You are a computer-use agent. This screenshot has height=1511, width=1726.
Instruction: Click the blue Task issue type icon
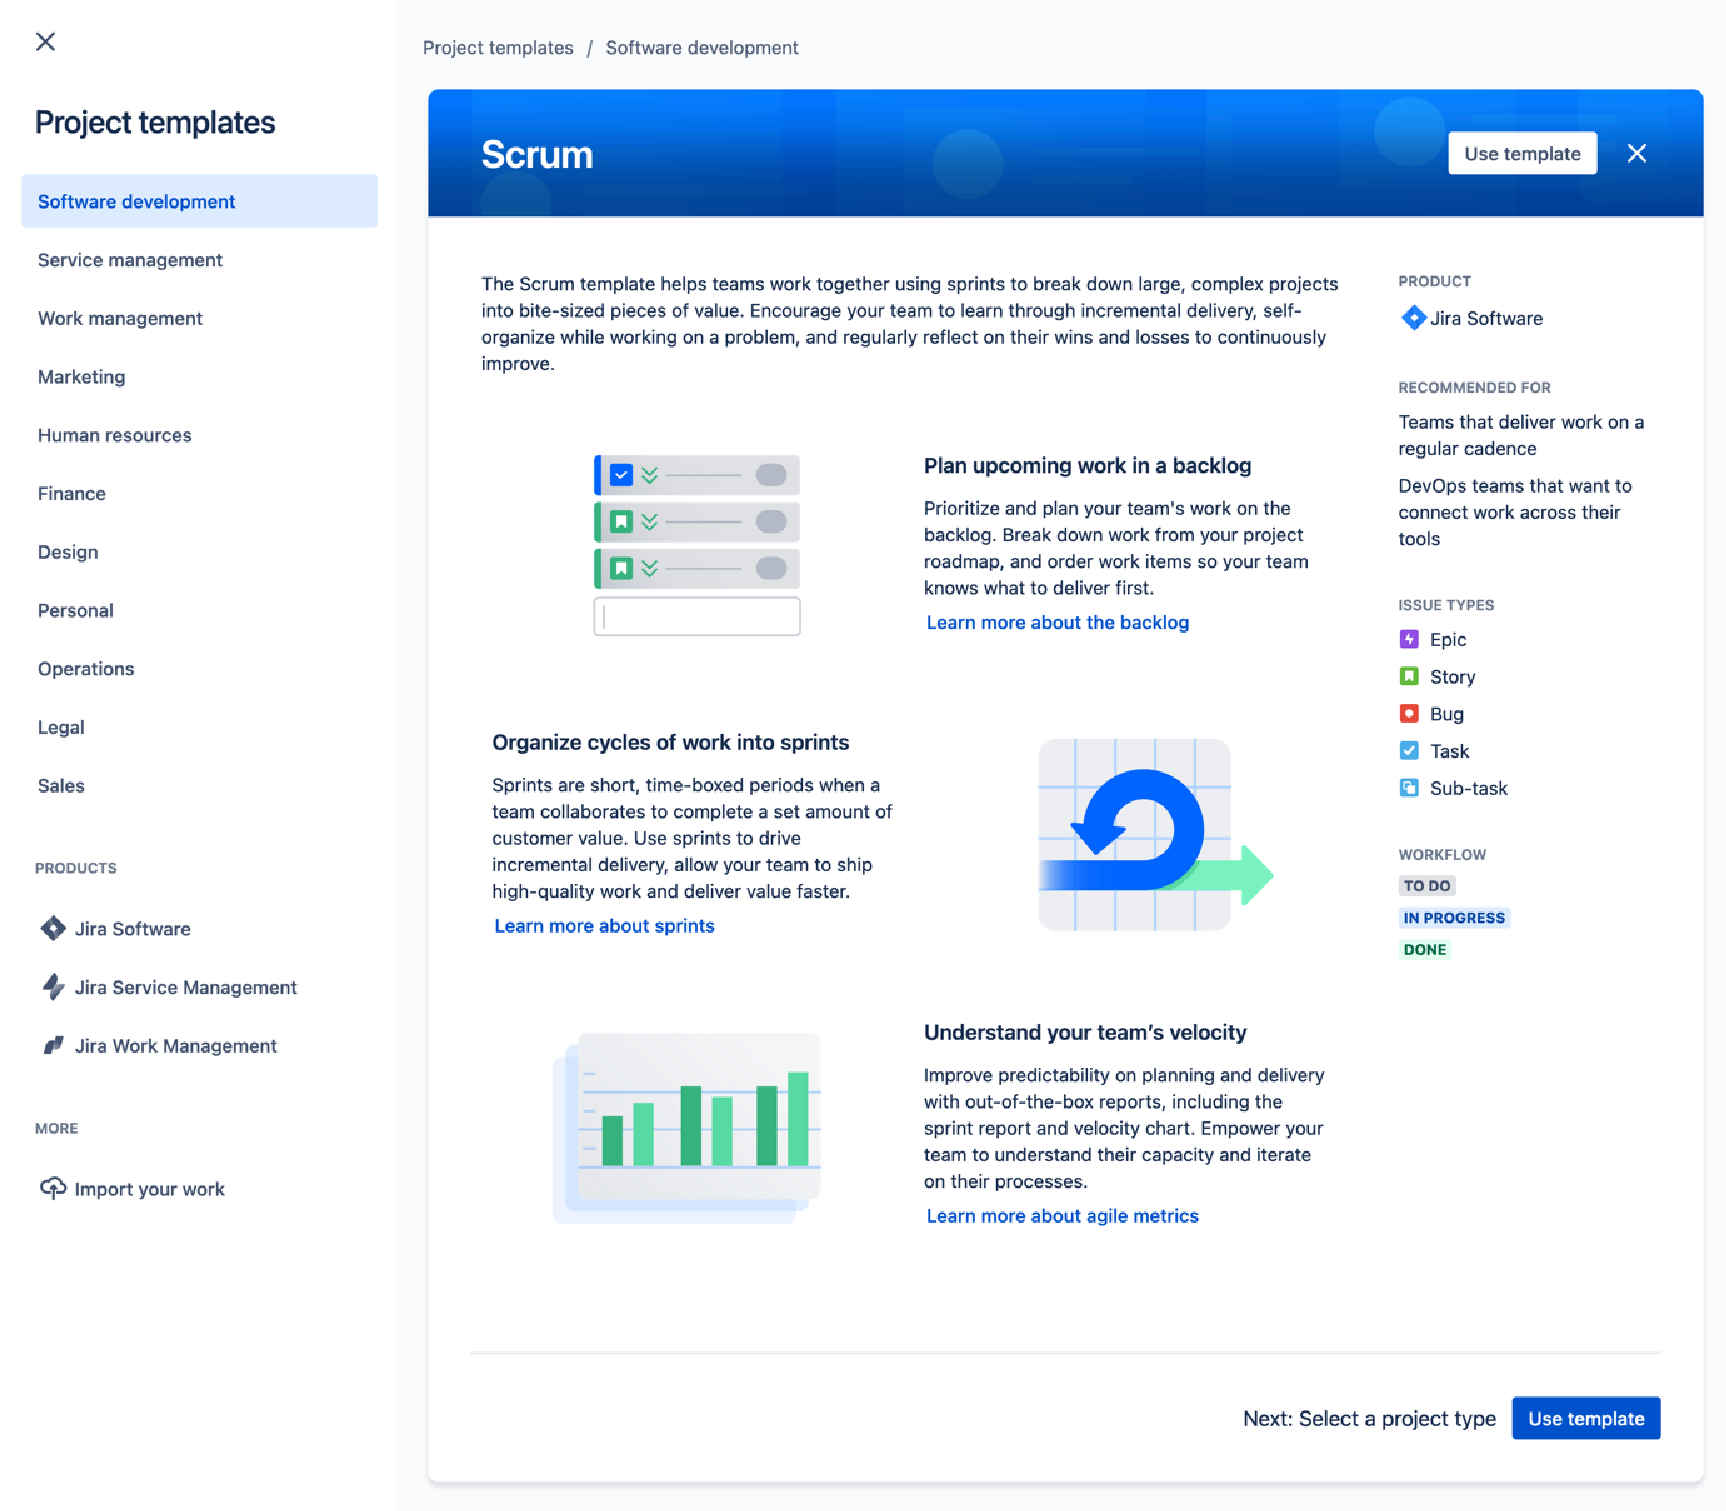coord(1409,750)
